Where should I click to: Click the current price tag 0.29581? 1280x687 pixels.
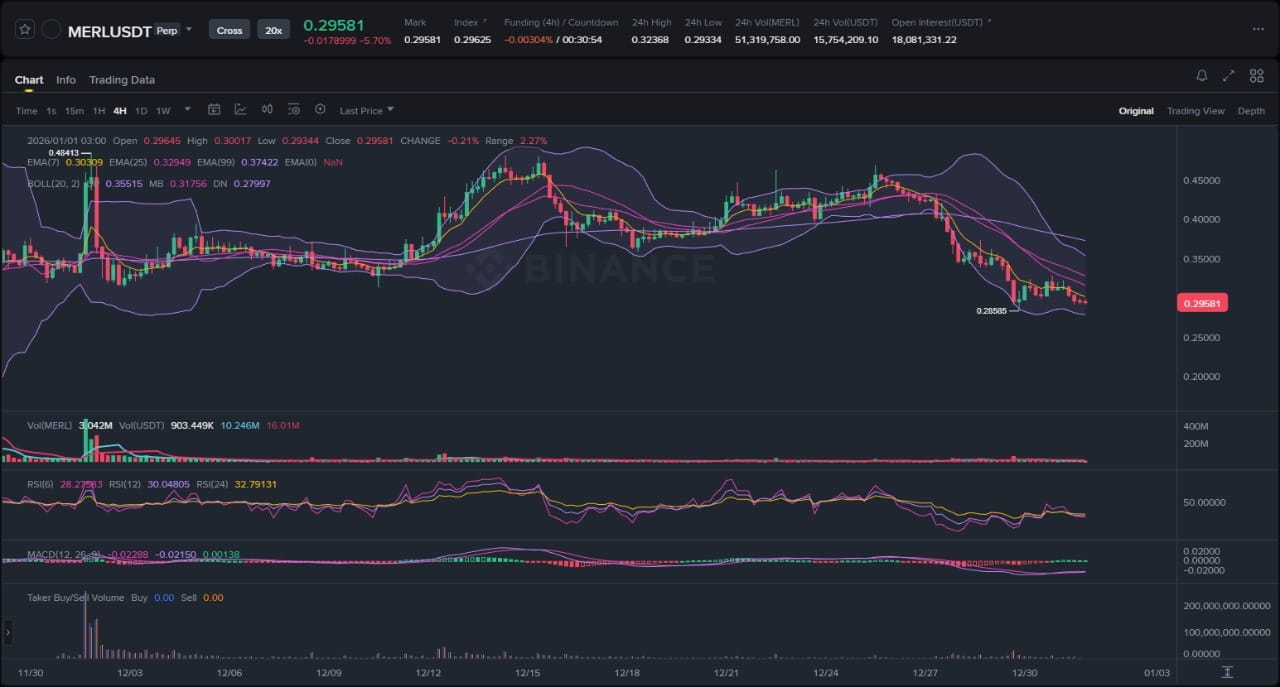tap(1201, 303)
